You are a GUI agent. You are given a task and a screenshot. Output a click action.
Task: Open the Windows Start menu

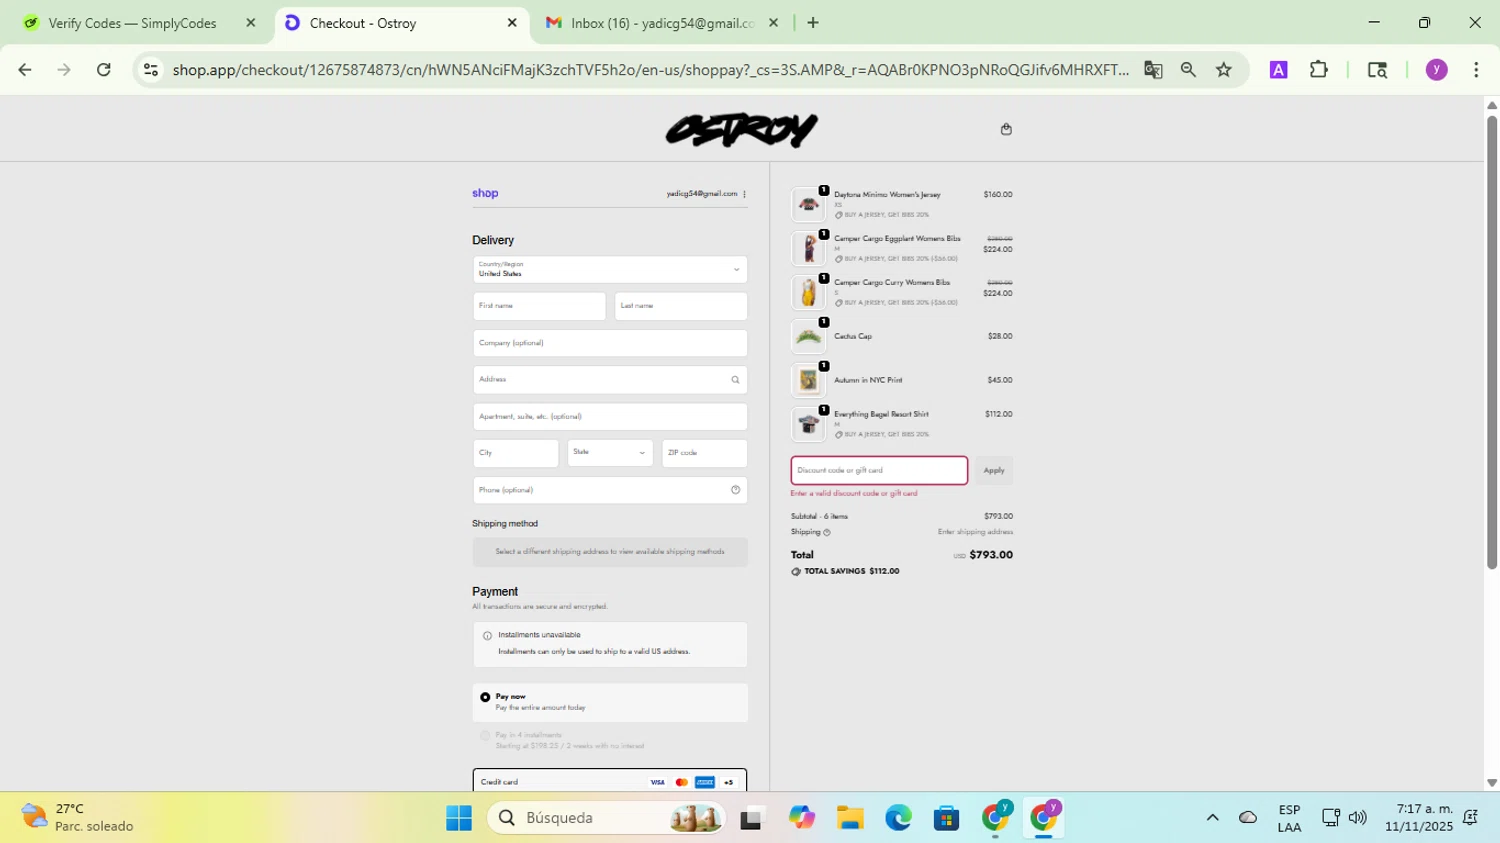459,818
